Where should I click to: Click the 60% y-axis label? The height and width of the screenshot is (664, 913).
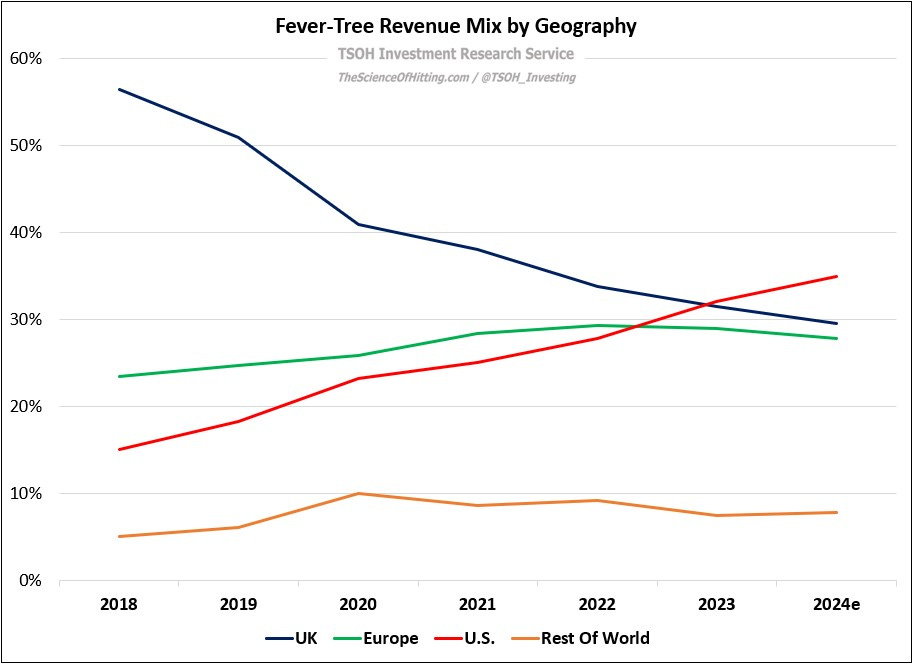(26, 58)
